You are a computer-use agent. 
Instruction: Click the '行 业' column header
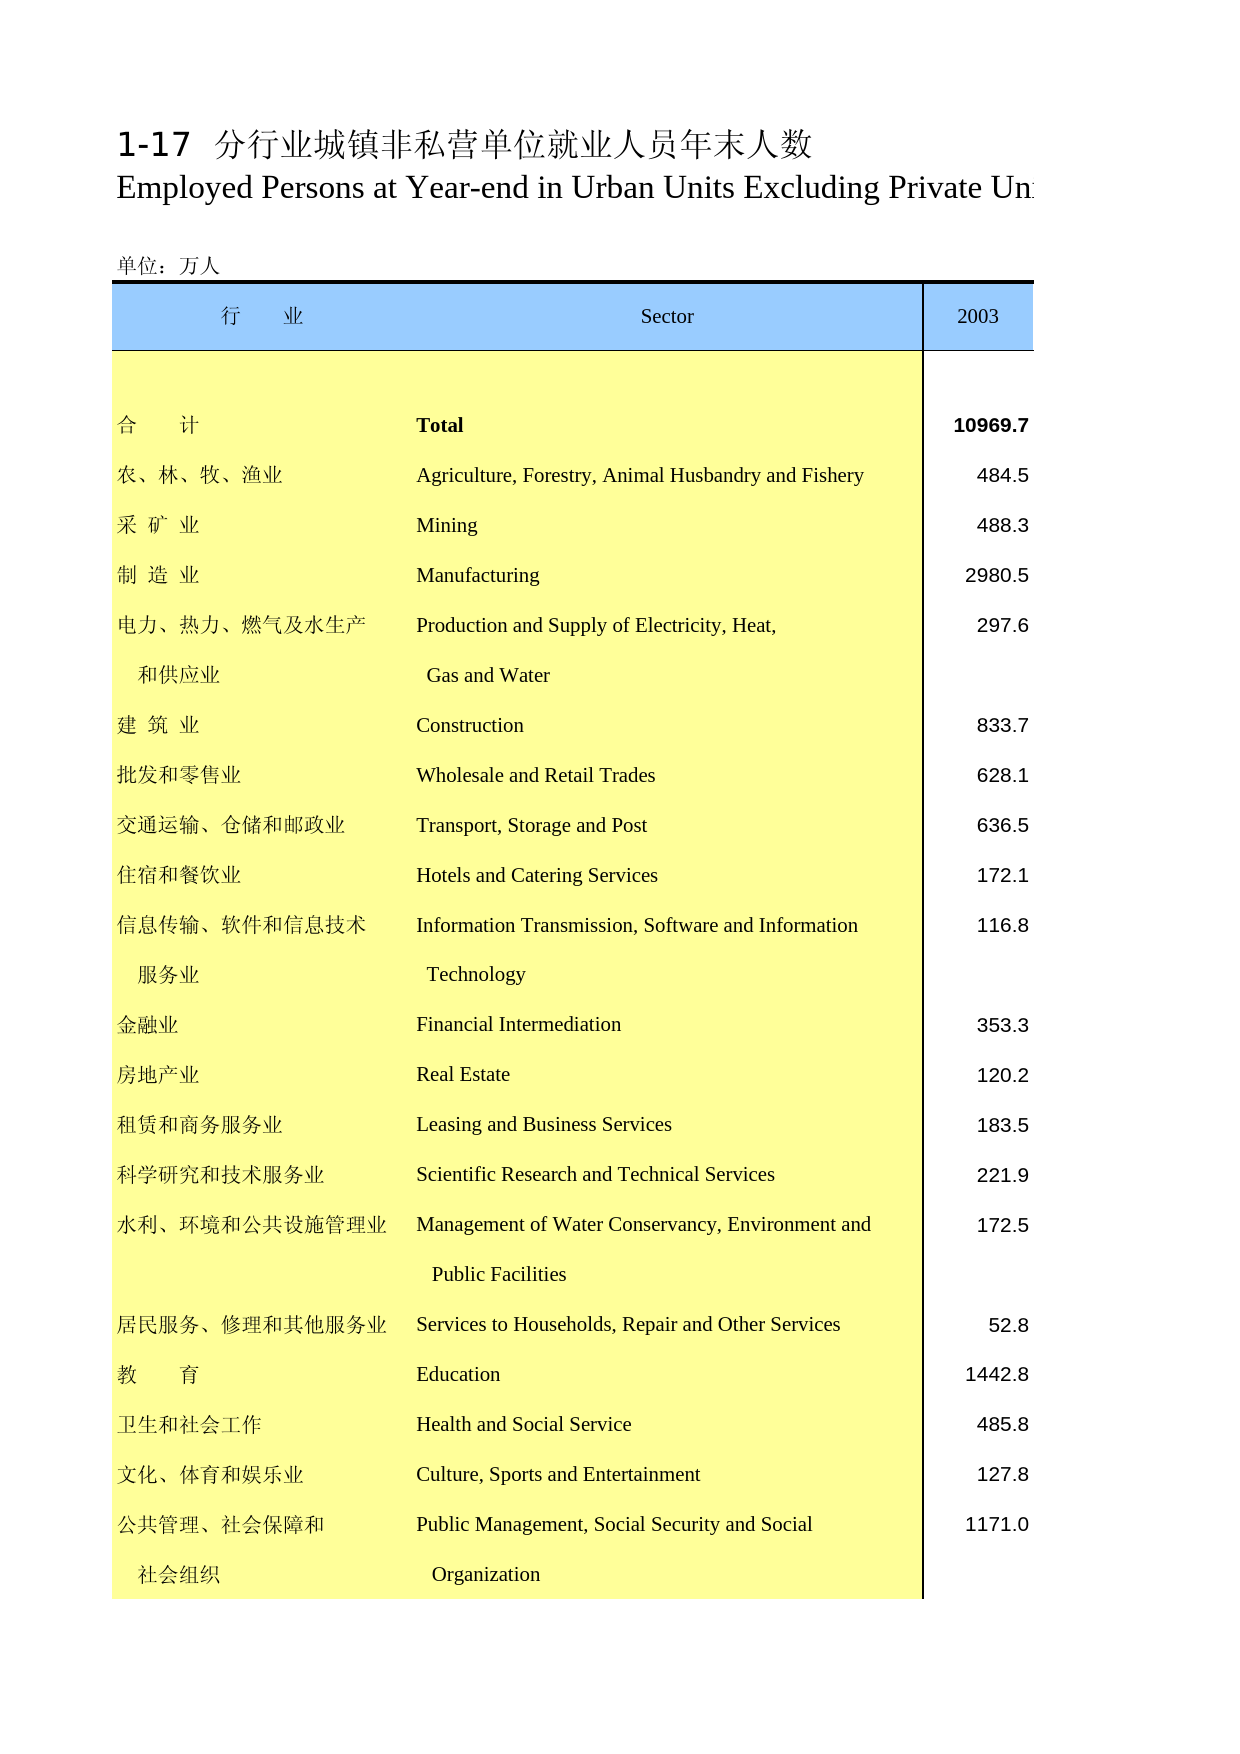262,316
